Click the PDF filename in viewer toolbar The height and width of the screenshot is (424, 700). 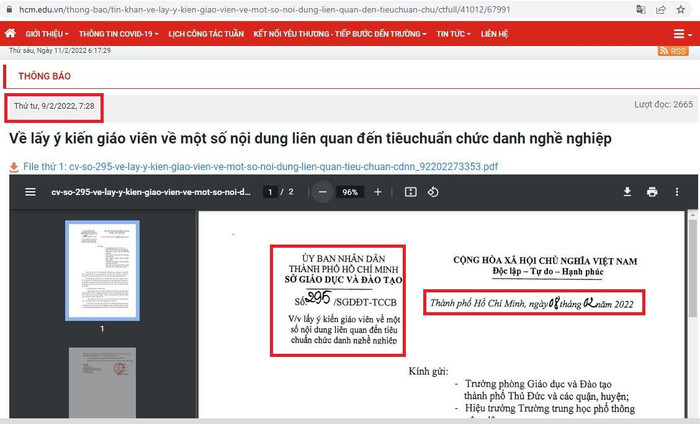pos(151,192)
